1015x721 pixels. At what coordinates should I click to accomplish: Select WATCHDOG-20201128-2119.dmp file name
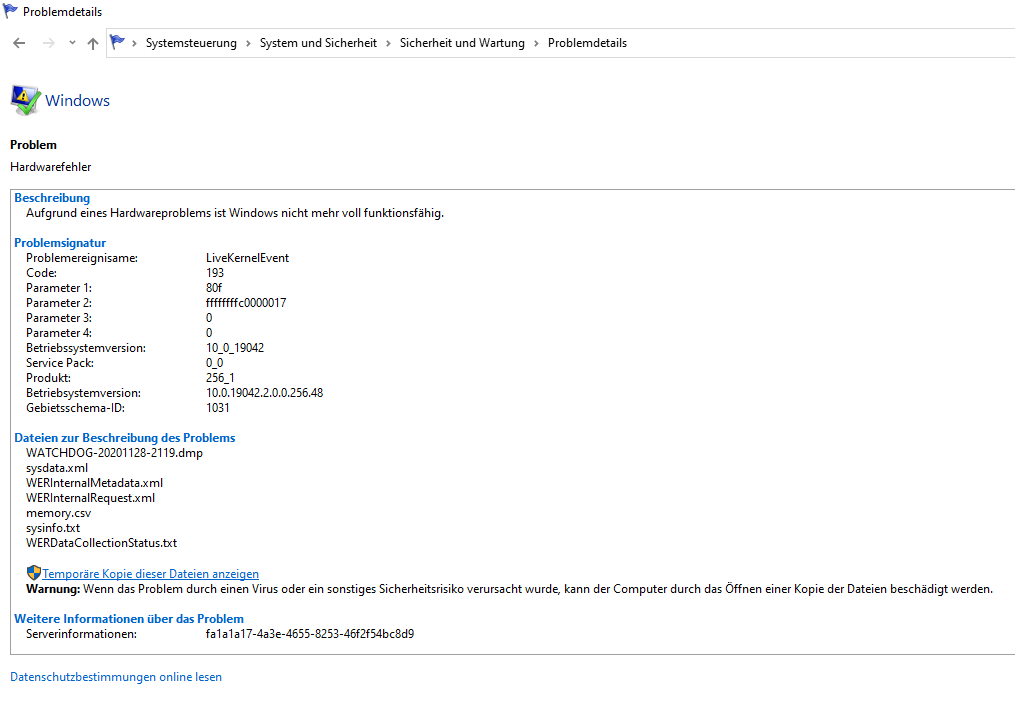click(115, 453)
